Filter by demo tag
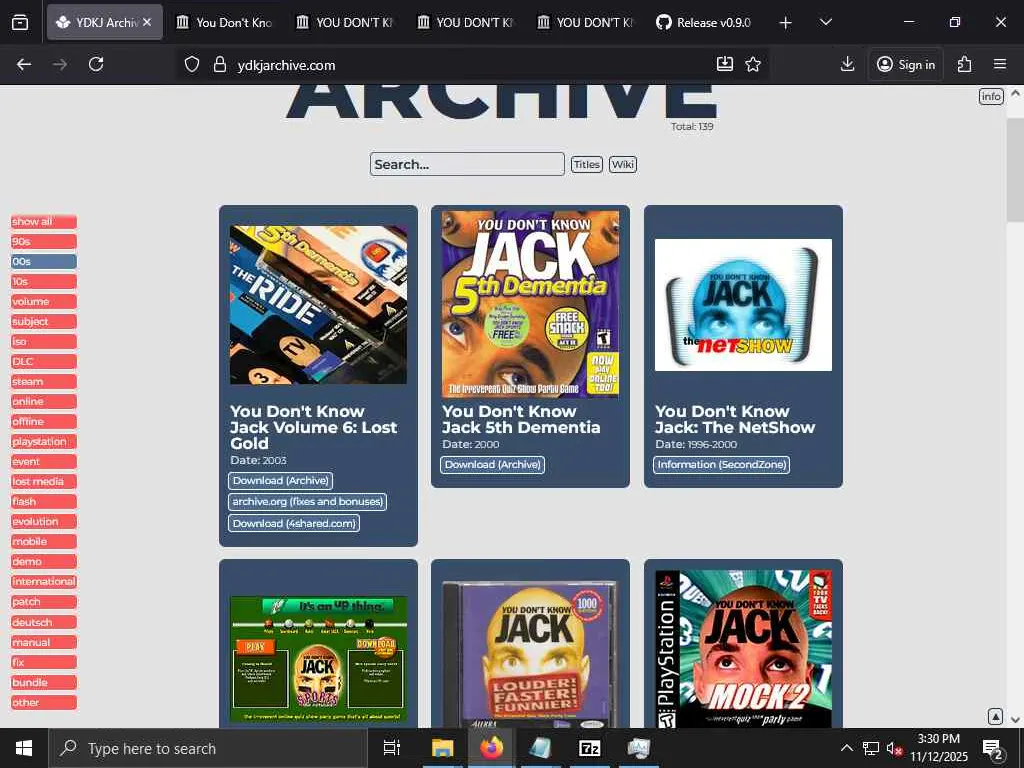The height and width of the screenshot is (768, 1024). [x=44, y=562]
